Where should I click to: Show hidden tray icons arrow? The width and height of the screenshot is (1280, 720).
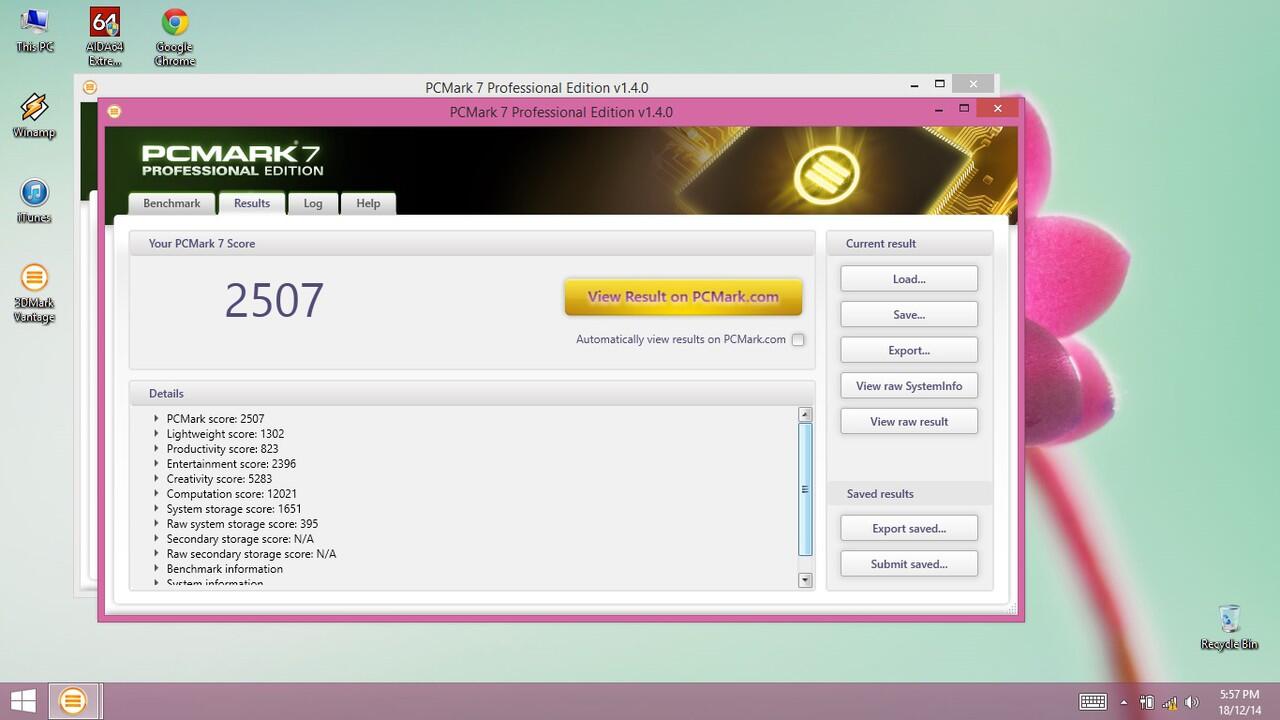(x=1123, y=702)
